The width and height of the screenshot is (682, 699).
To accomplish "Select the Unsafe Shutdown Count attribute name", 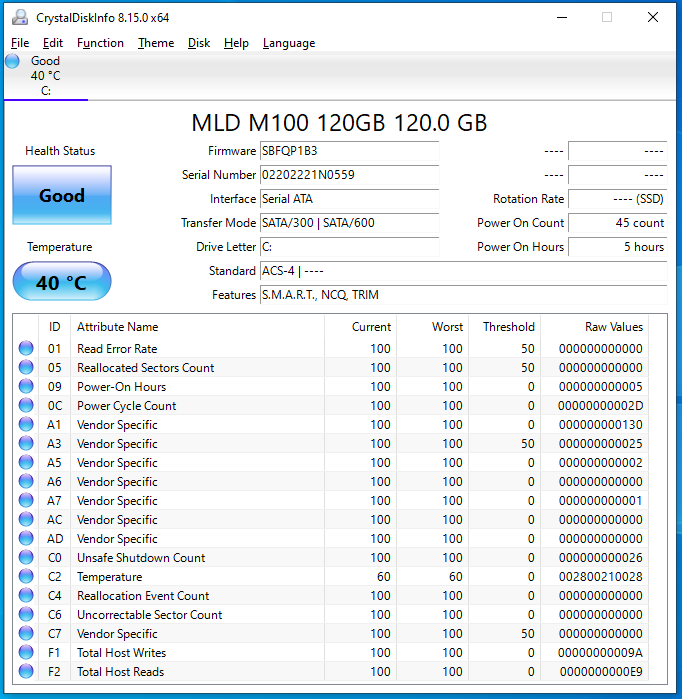I will click(141, 558).
